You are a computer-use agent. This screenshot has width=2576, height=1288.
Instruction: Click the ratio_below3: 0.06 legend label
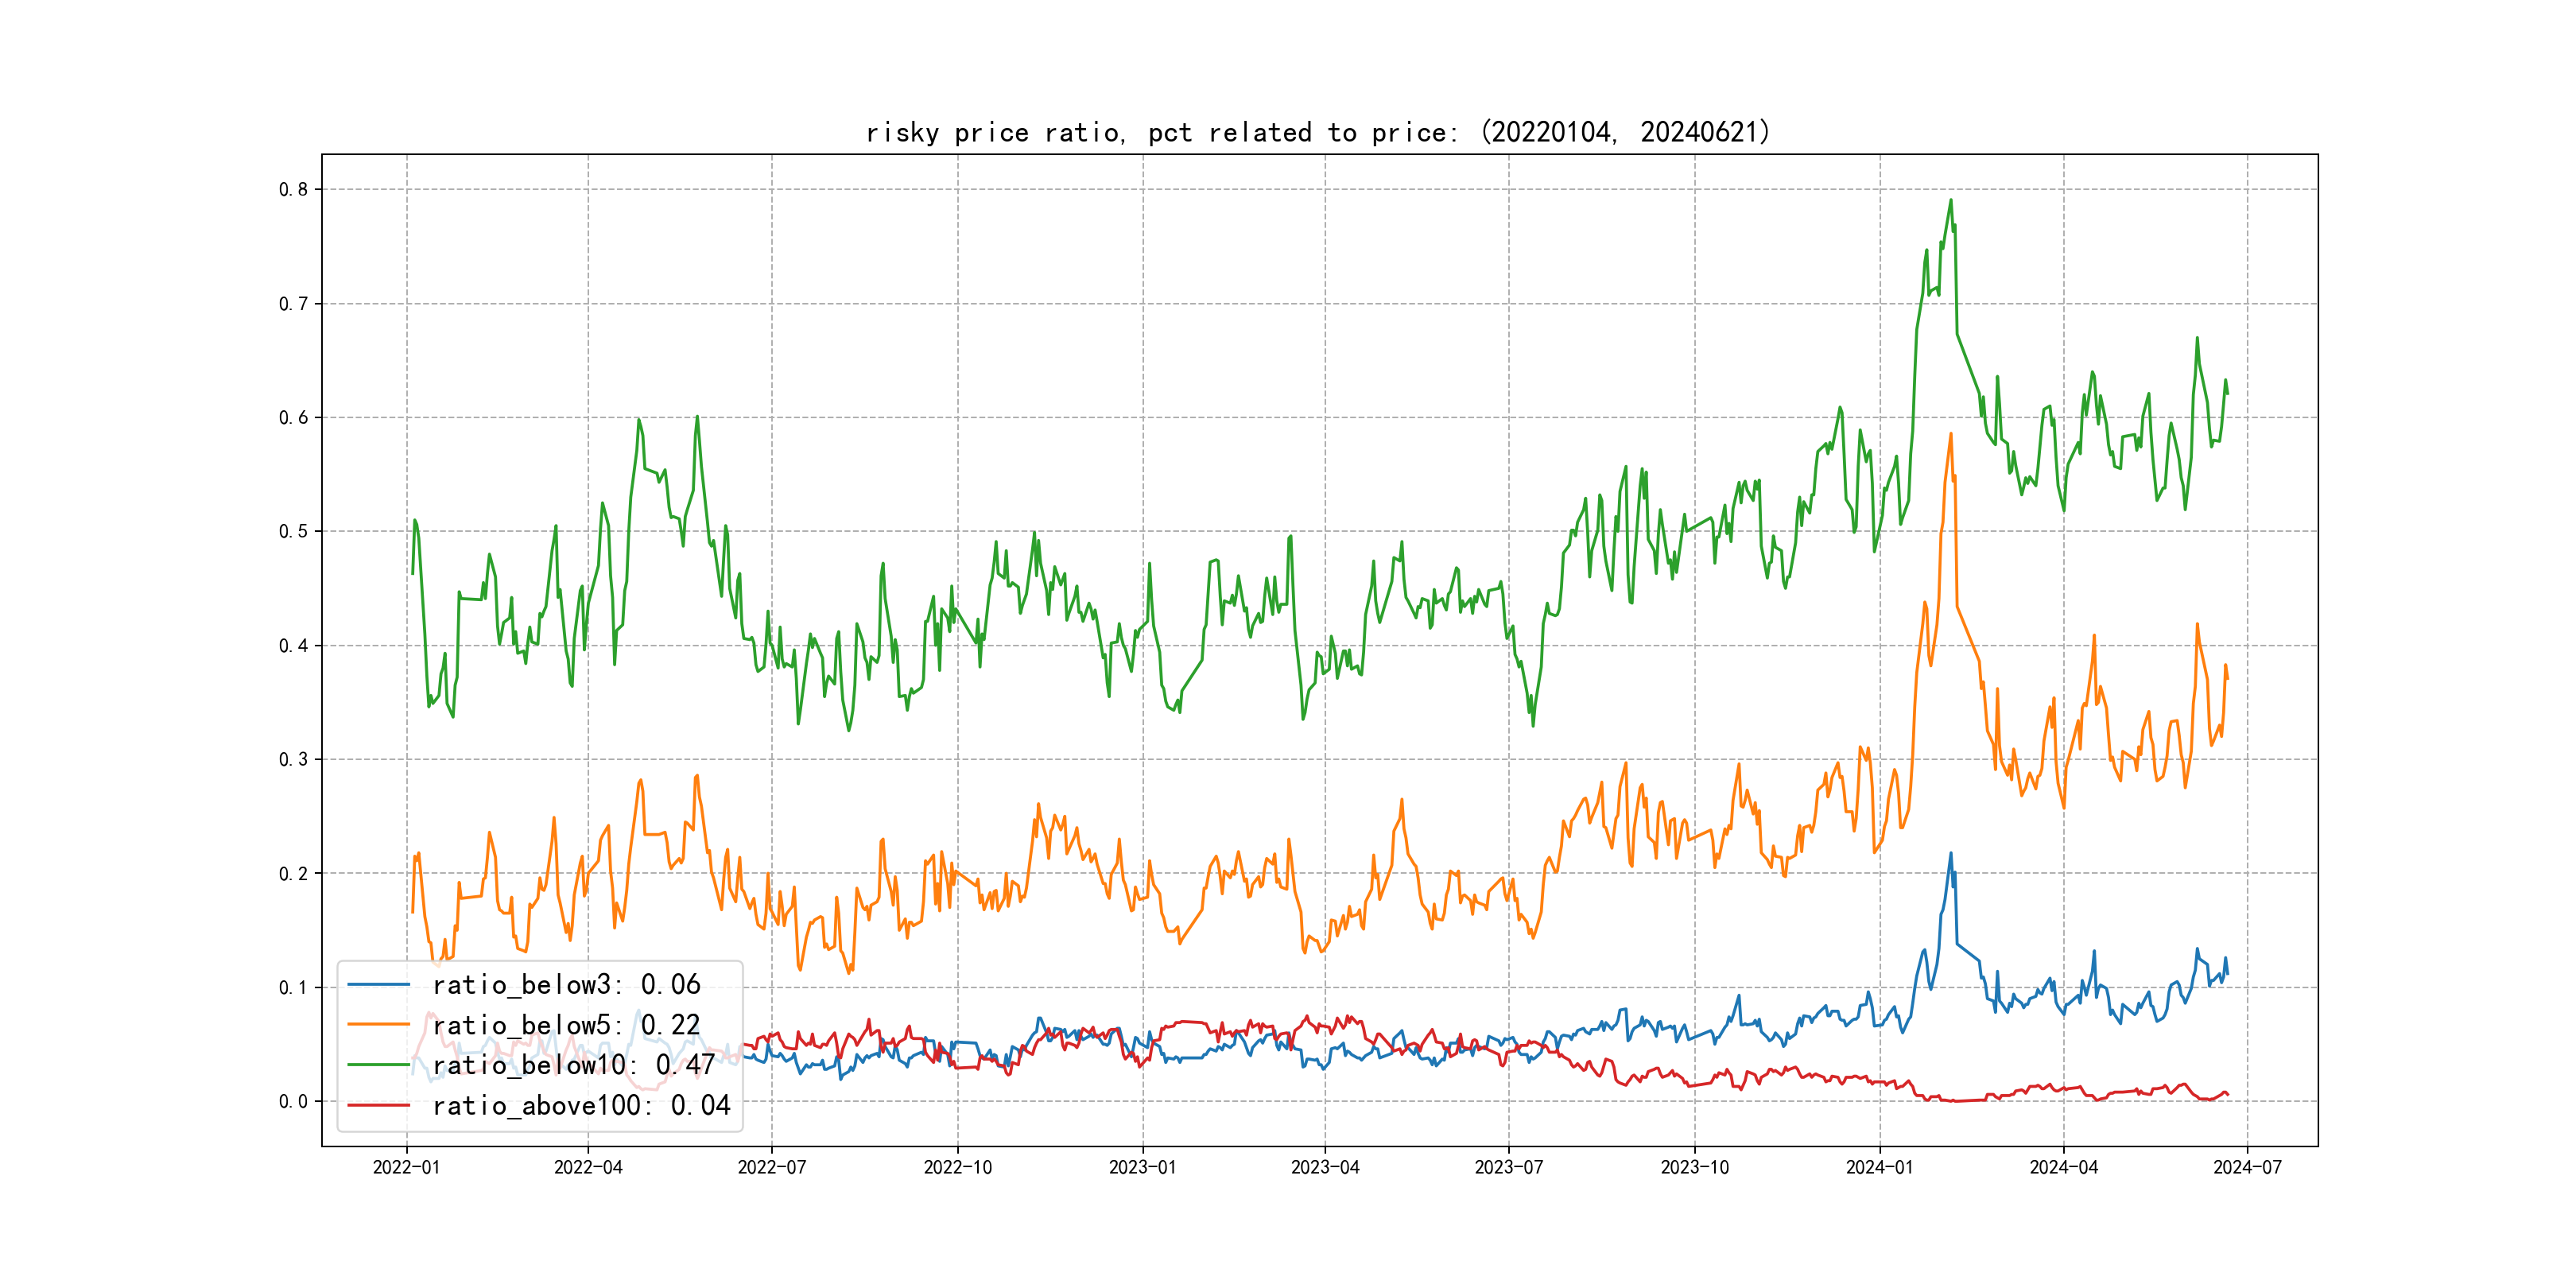[566, 985]
